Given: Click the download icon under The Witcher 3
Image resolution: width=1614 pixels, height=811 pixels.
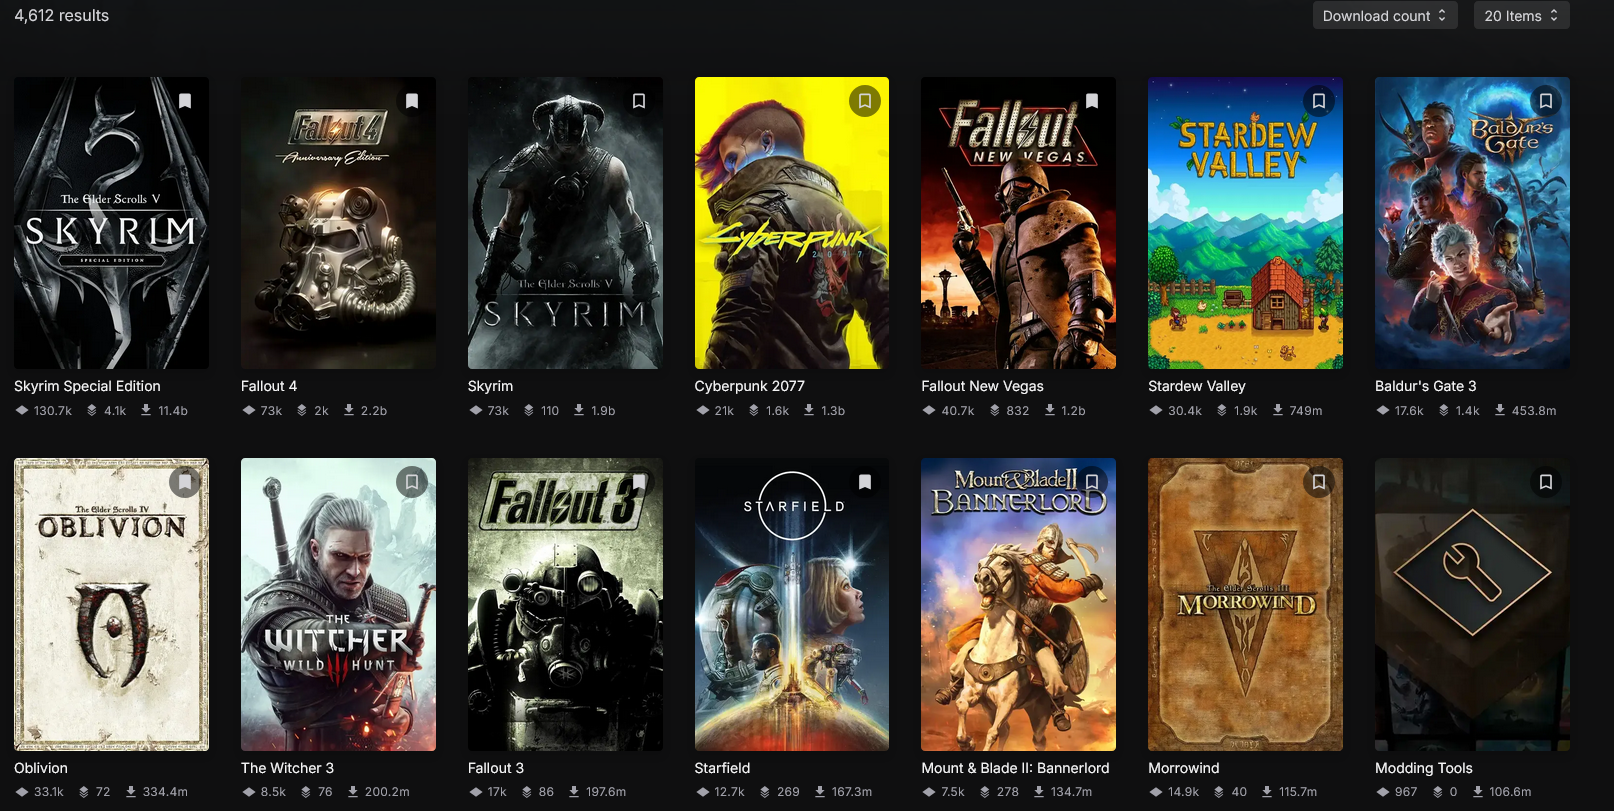Looking at the screenshot, I should 353,791.
